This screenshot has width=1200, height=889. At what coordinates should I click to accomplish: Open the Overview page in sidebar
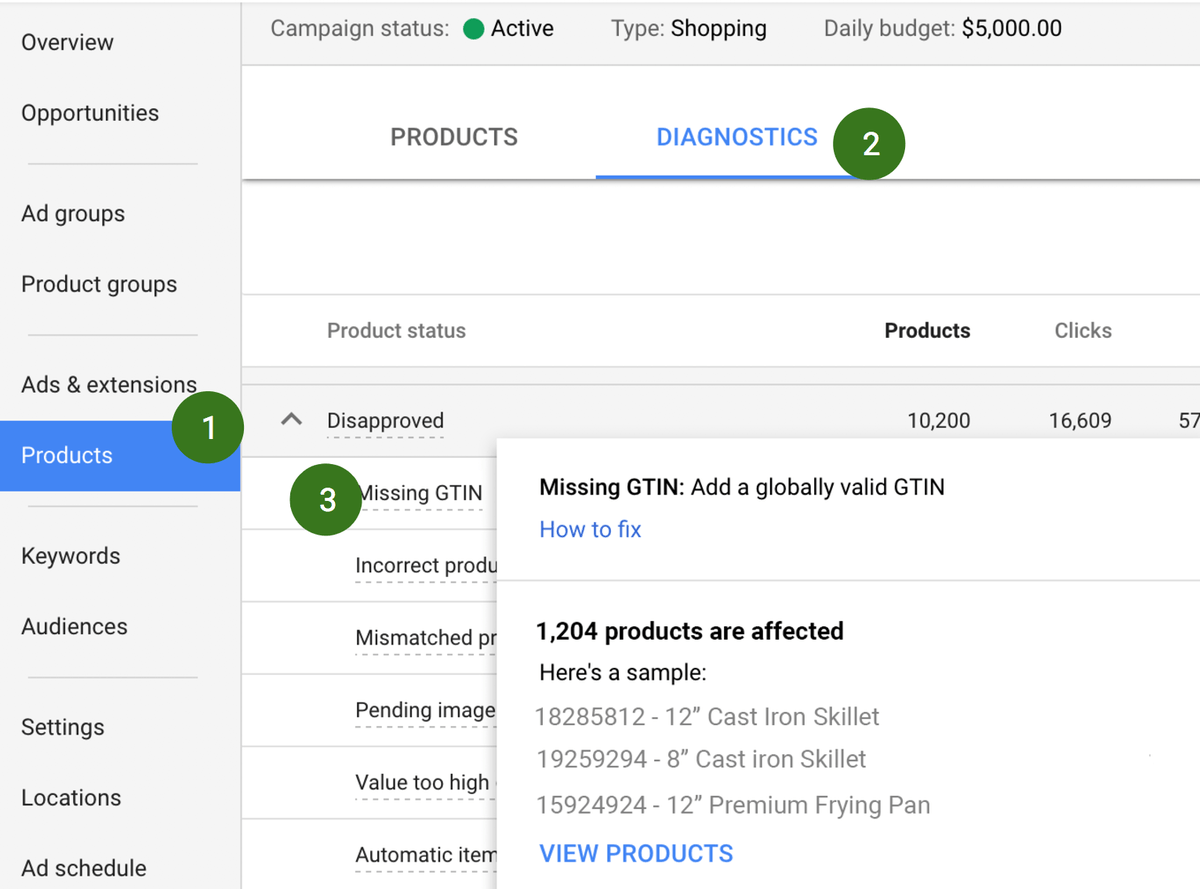coord(67,43)
